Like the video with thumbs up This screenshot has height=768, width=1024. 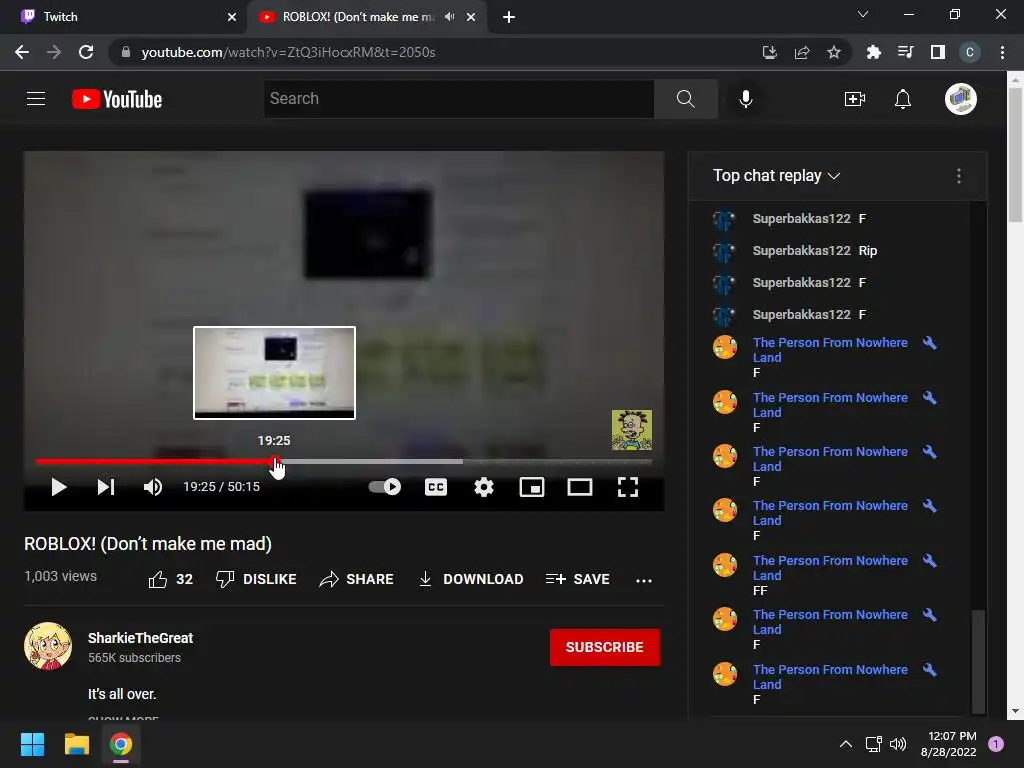point(170,579)
